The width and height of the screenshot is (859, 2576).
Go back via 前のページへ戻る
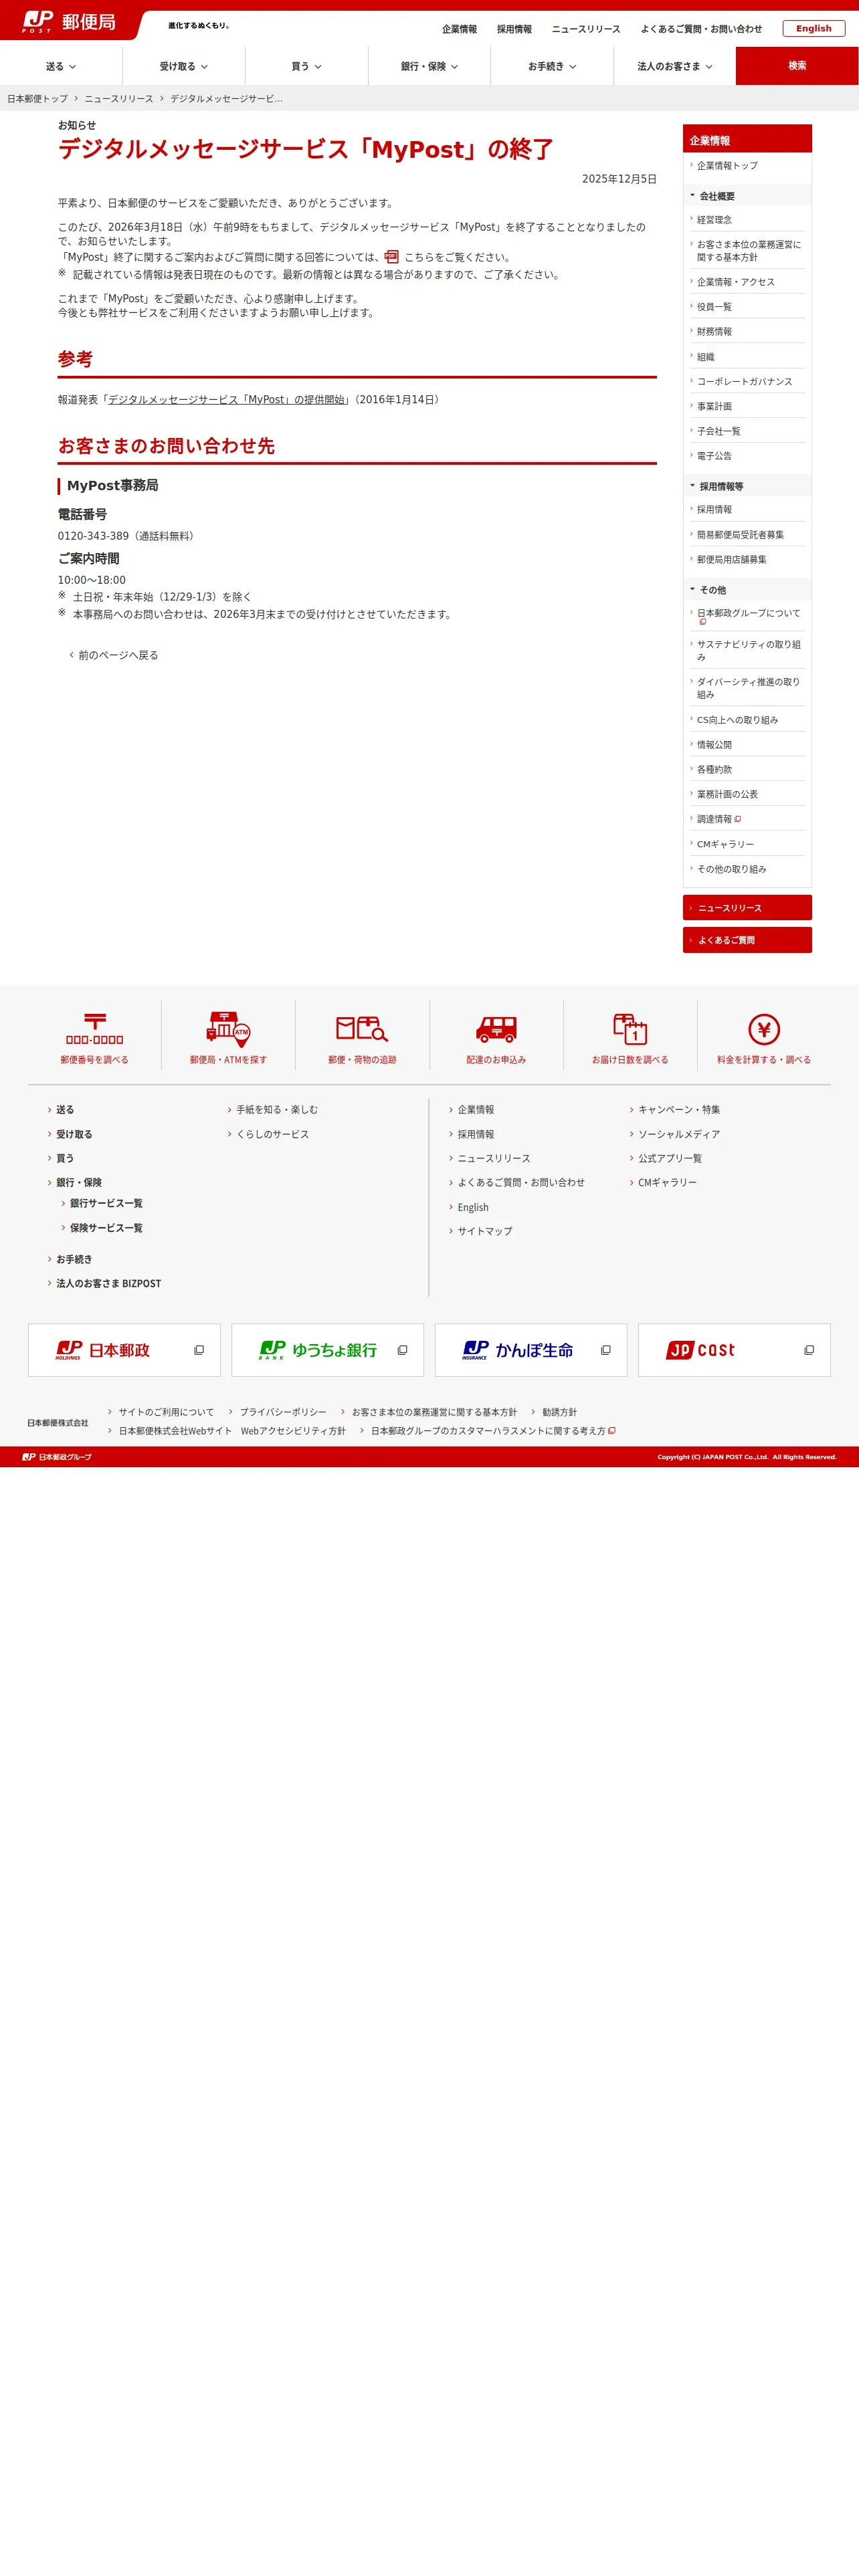tap(118, 655)
